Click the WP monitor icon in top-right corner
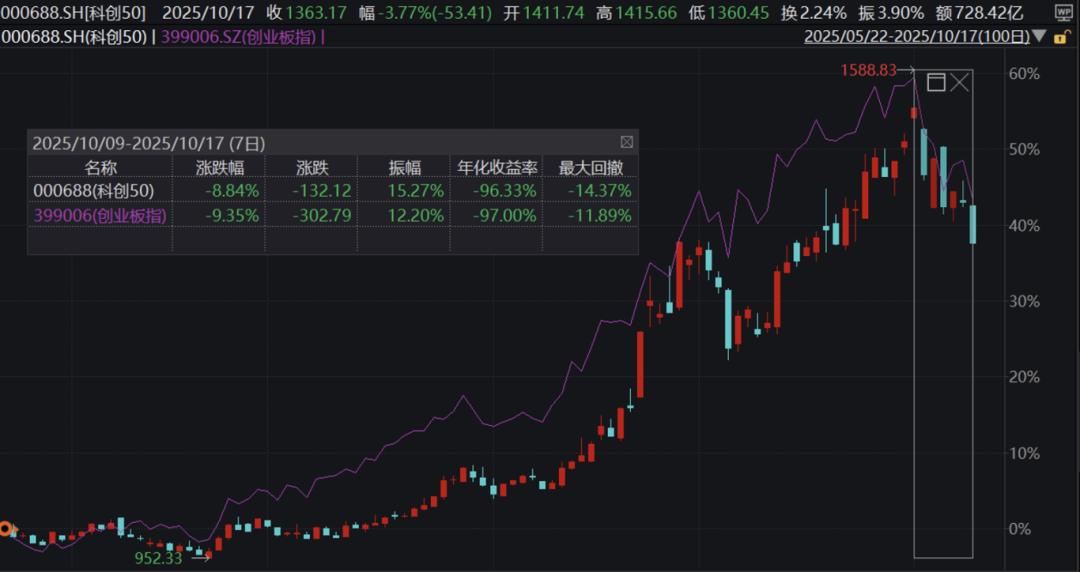The height and width of the screenshot is (572, 1080). click(1065, 13)
